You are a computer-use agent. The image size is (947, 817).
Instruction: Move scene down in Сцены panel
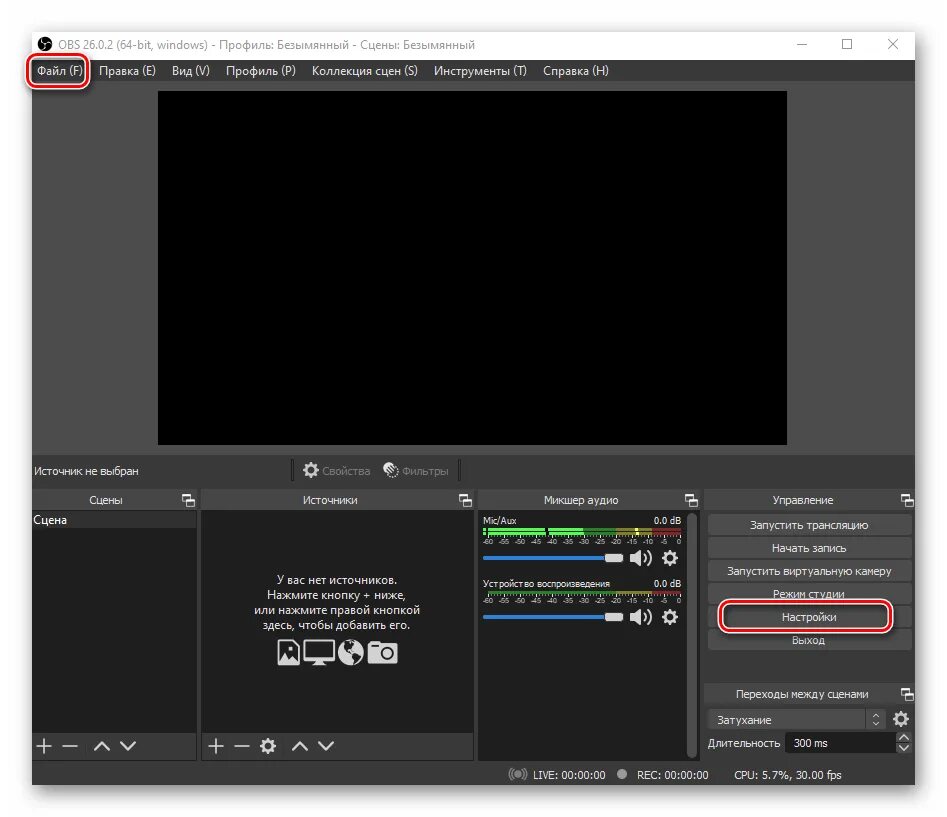coord(127,746)
